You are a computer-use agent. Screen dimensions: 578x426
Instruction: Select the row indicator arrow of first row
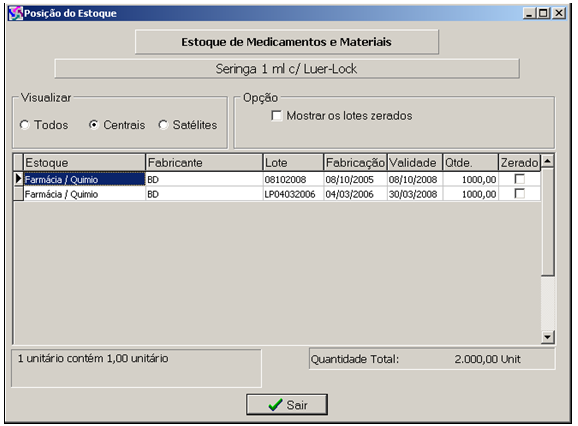click(x=18, y=179)
